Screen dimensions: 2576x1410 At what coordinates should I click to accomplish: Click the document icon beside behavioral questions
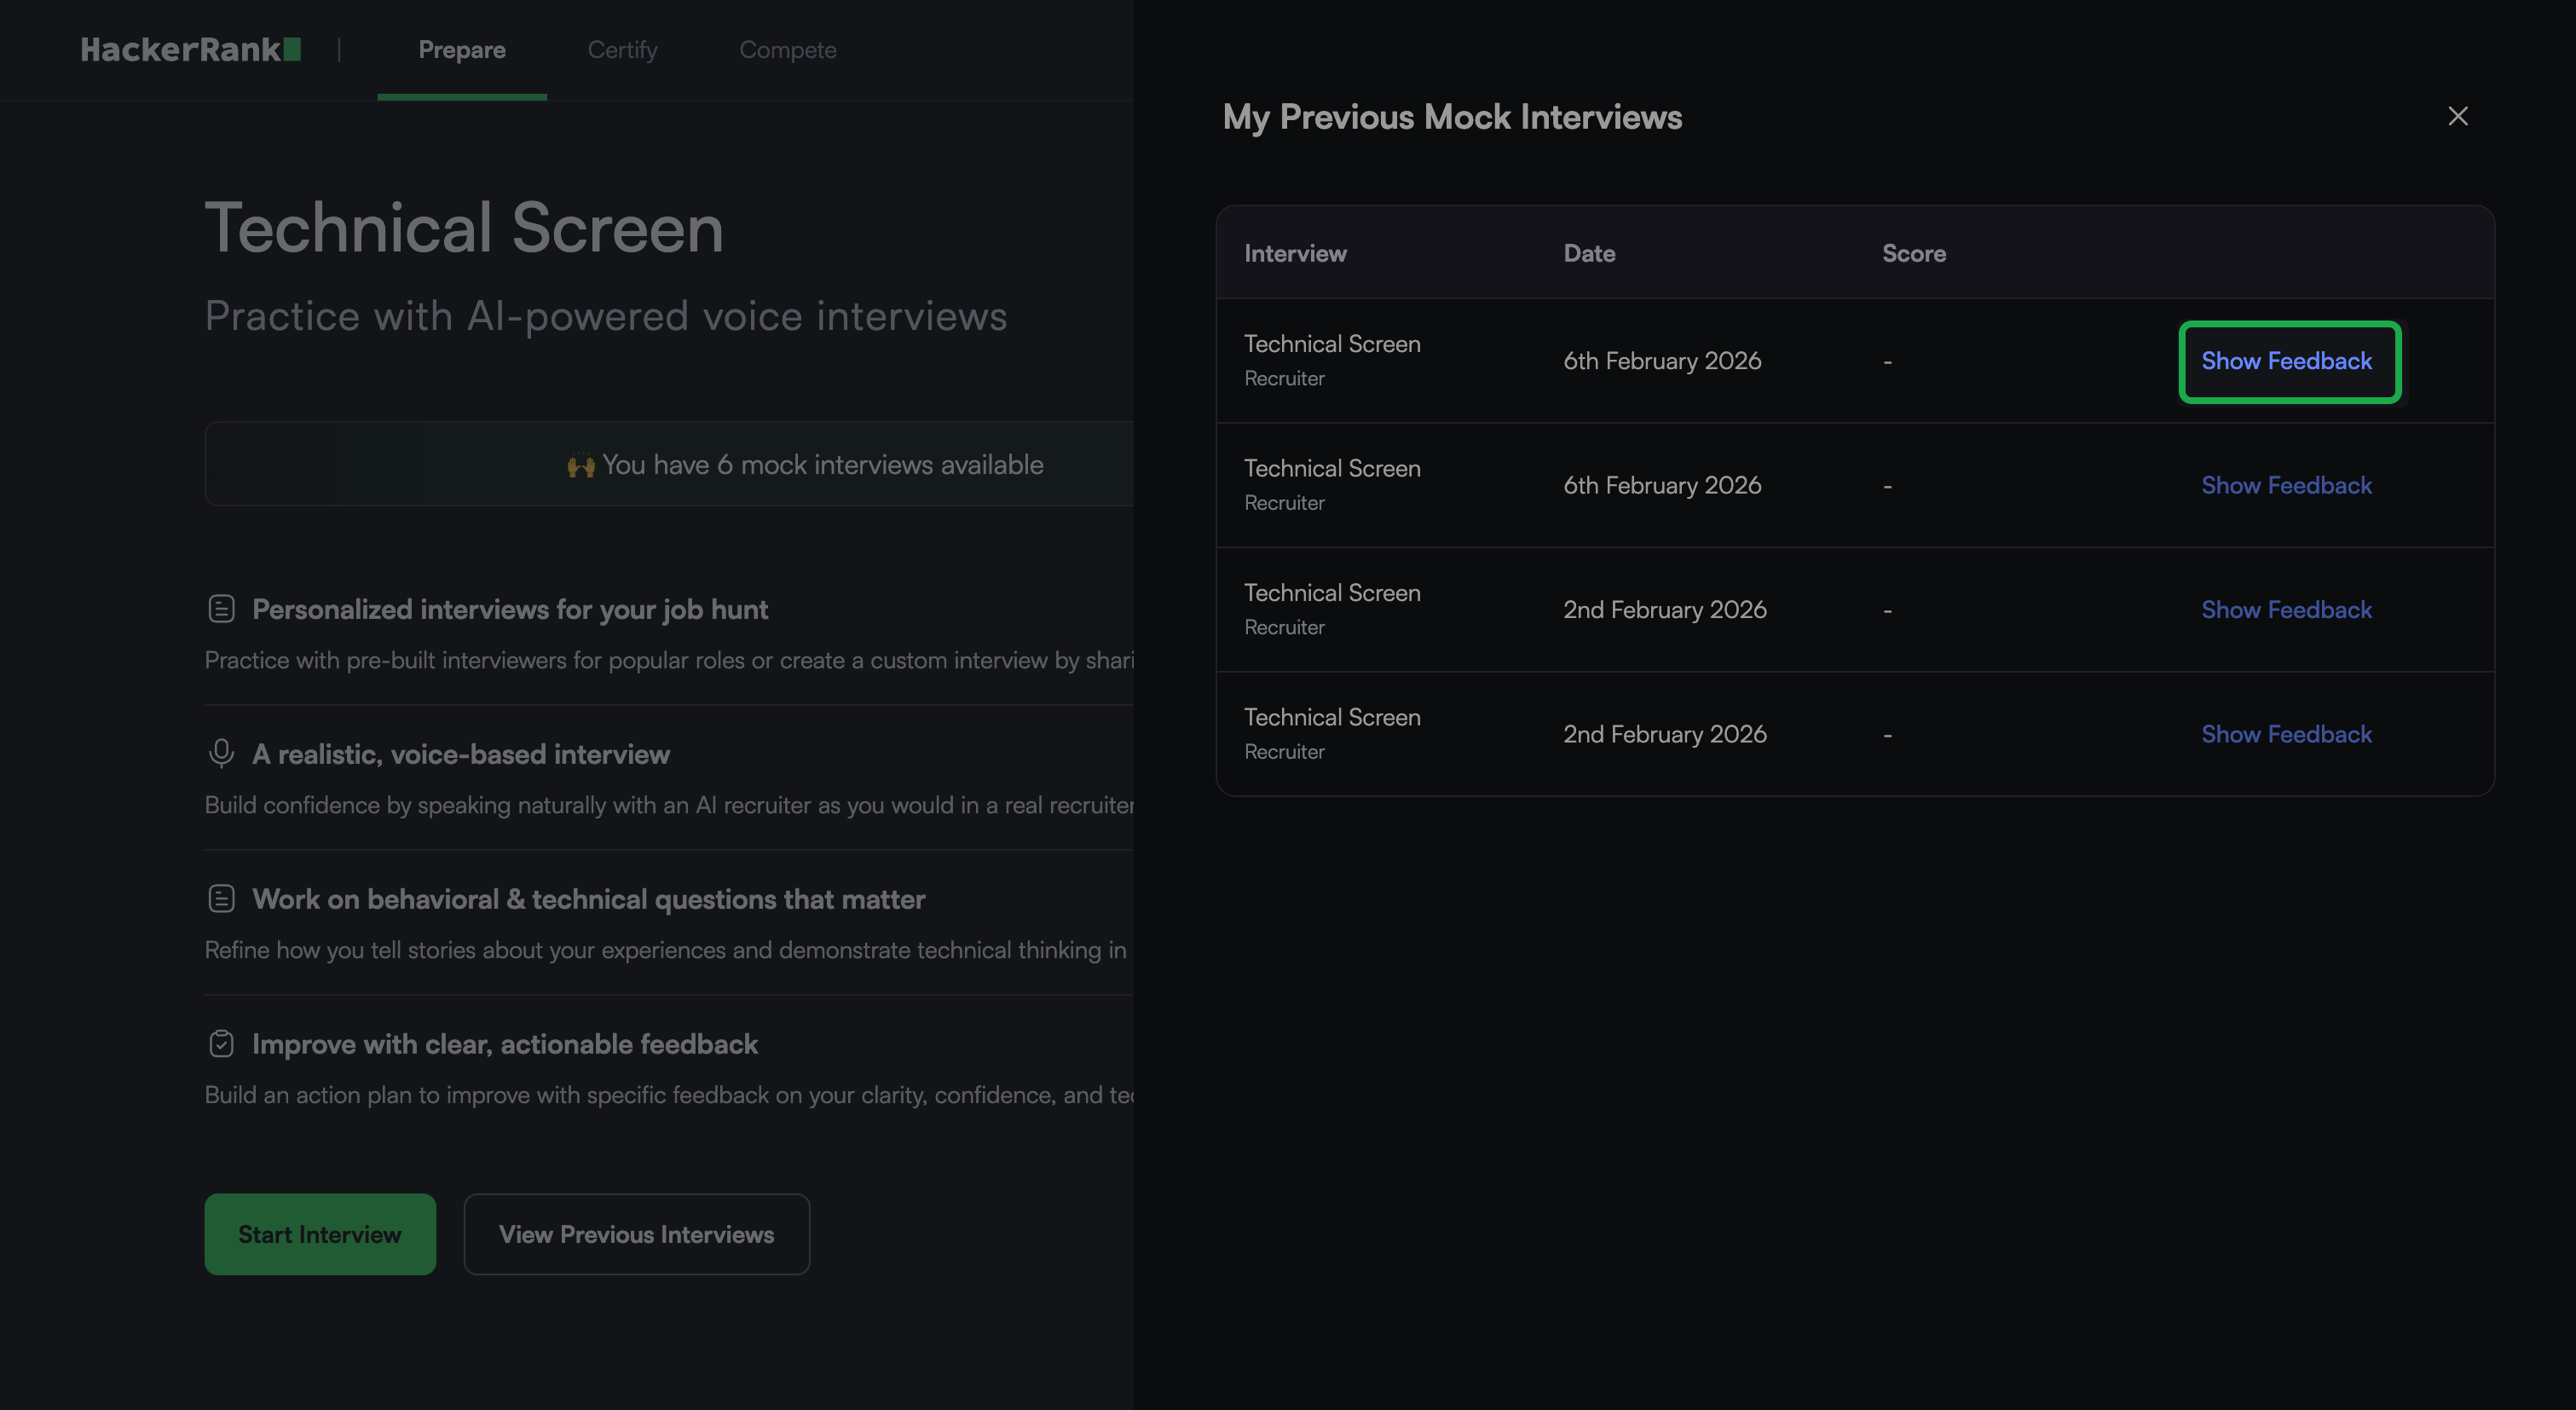click(x=221, y=898)
